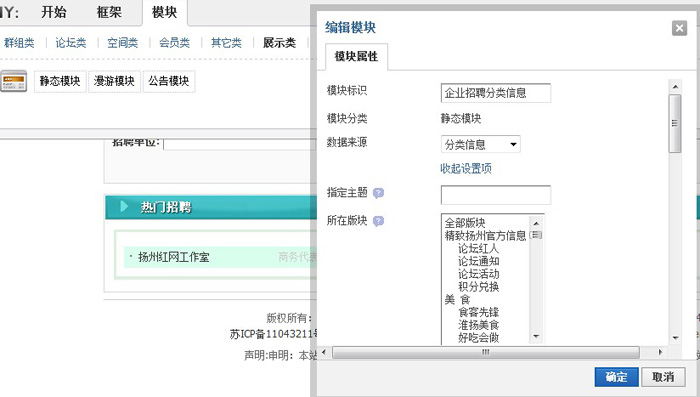
Task: Open the 群组类 module category
Action: pyautogui.click(x=19, y=43)
